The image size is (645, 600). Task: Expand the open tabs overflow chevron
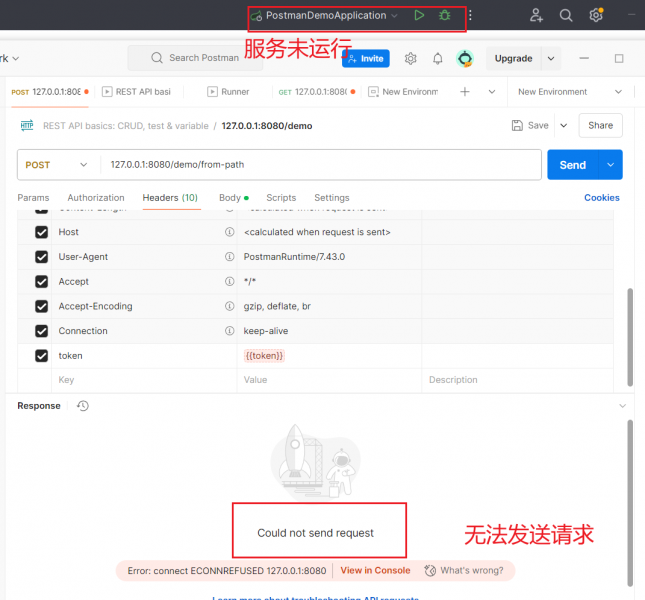click(492, 92)
